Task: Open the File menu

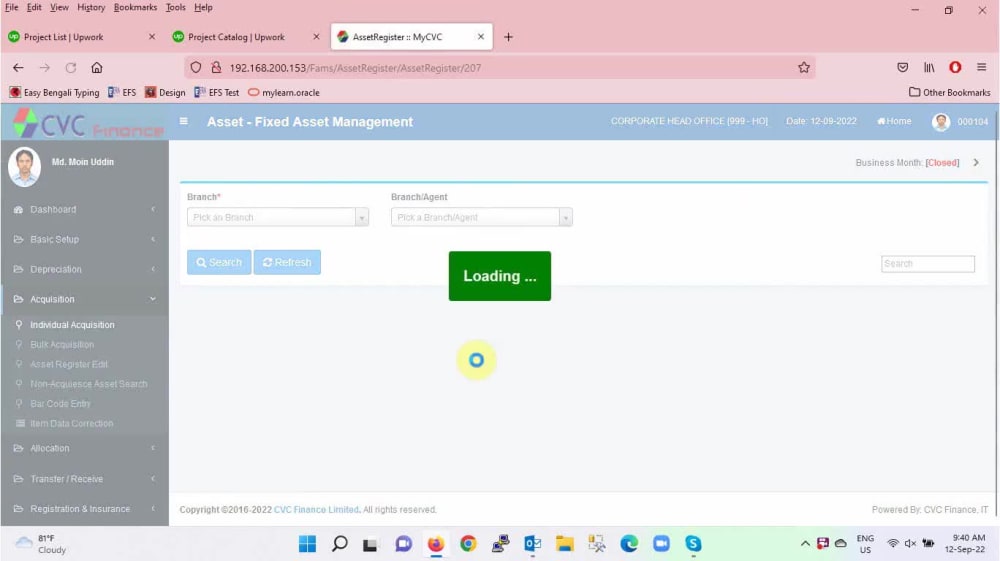Action: pyautogui.click(x=11, y=8)
